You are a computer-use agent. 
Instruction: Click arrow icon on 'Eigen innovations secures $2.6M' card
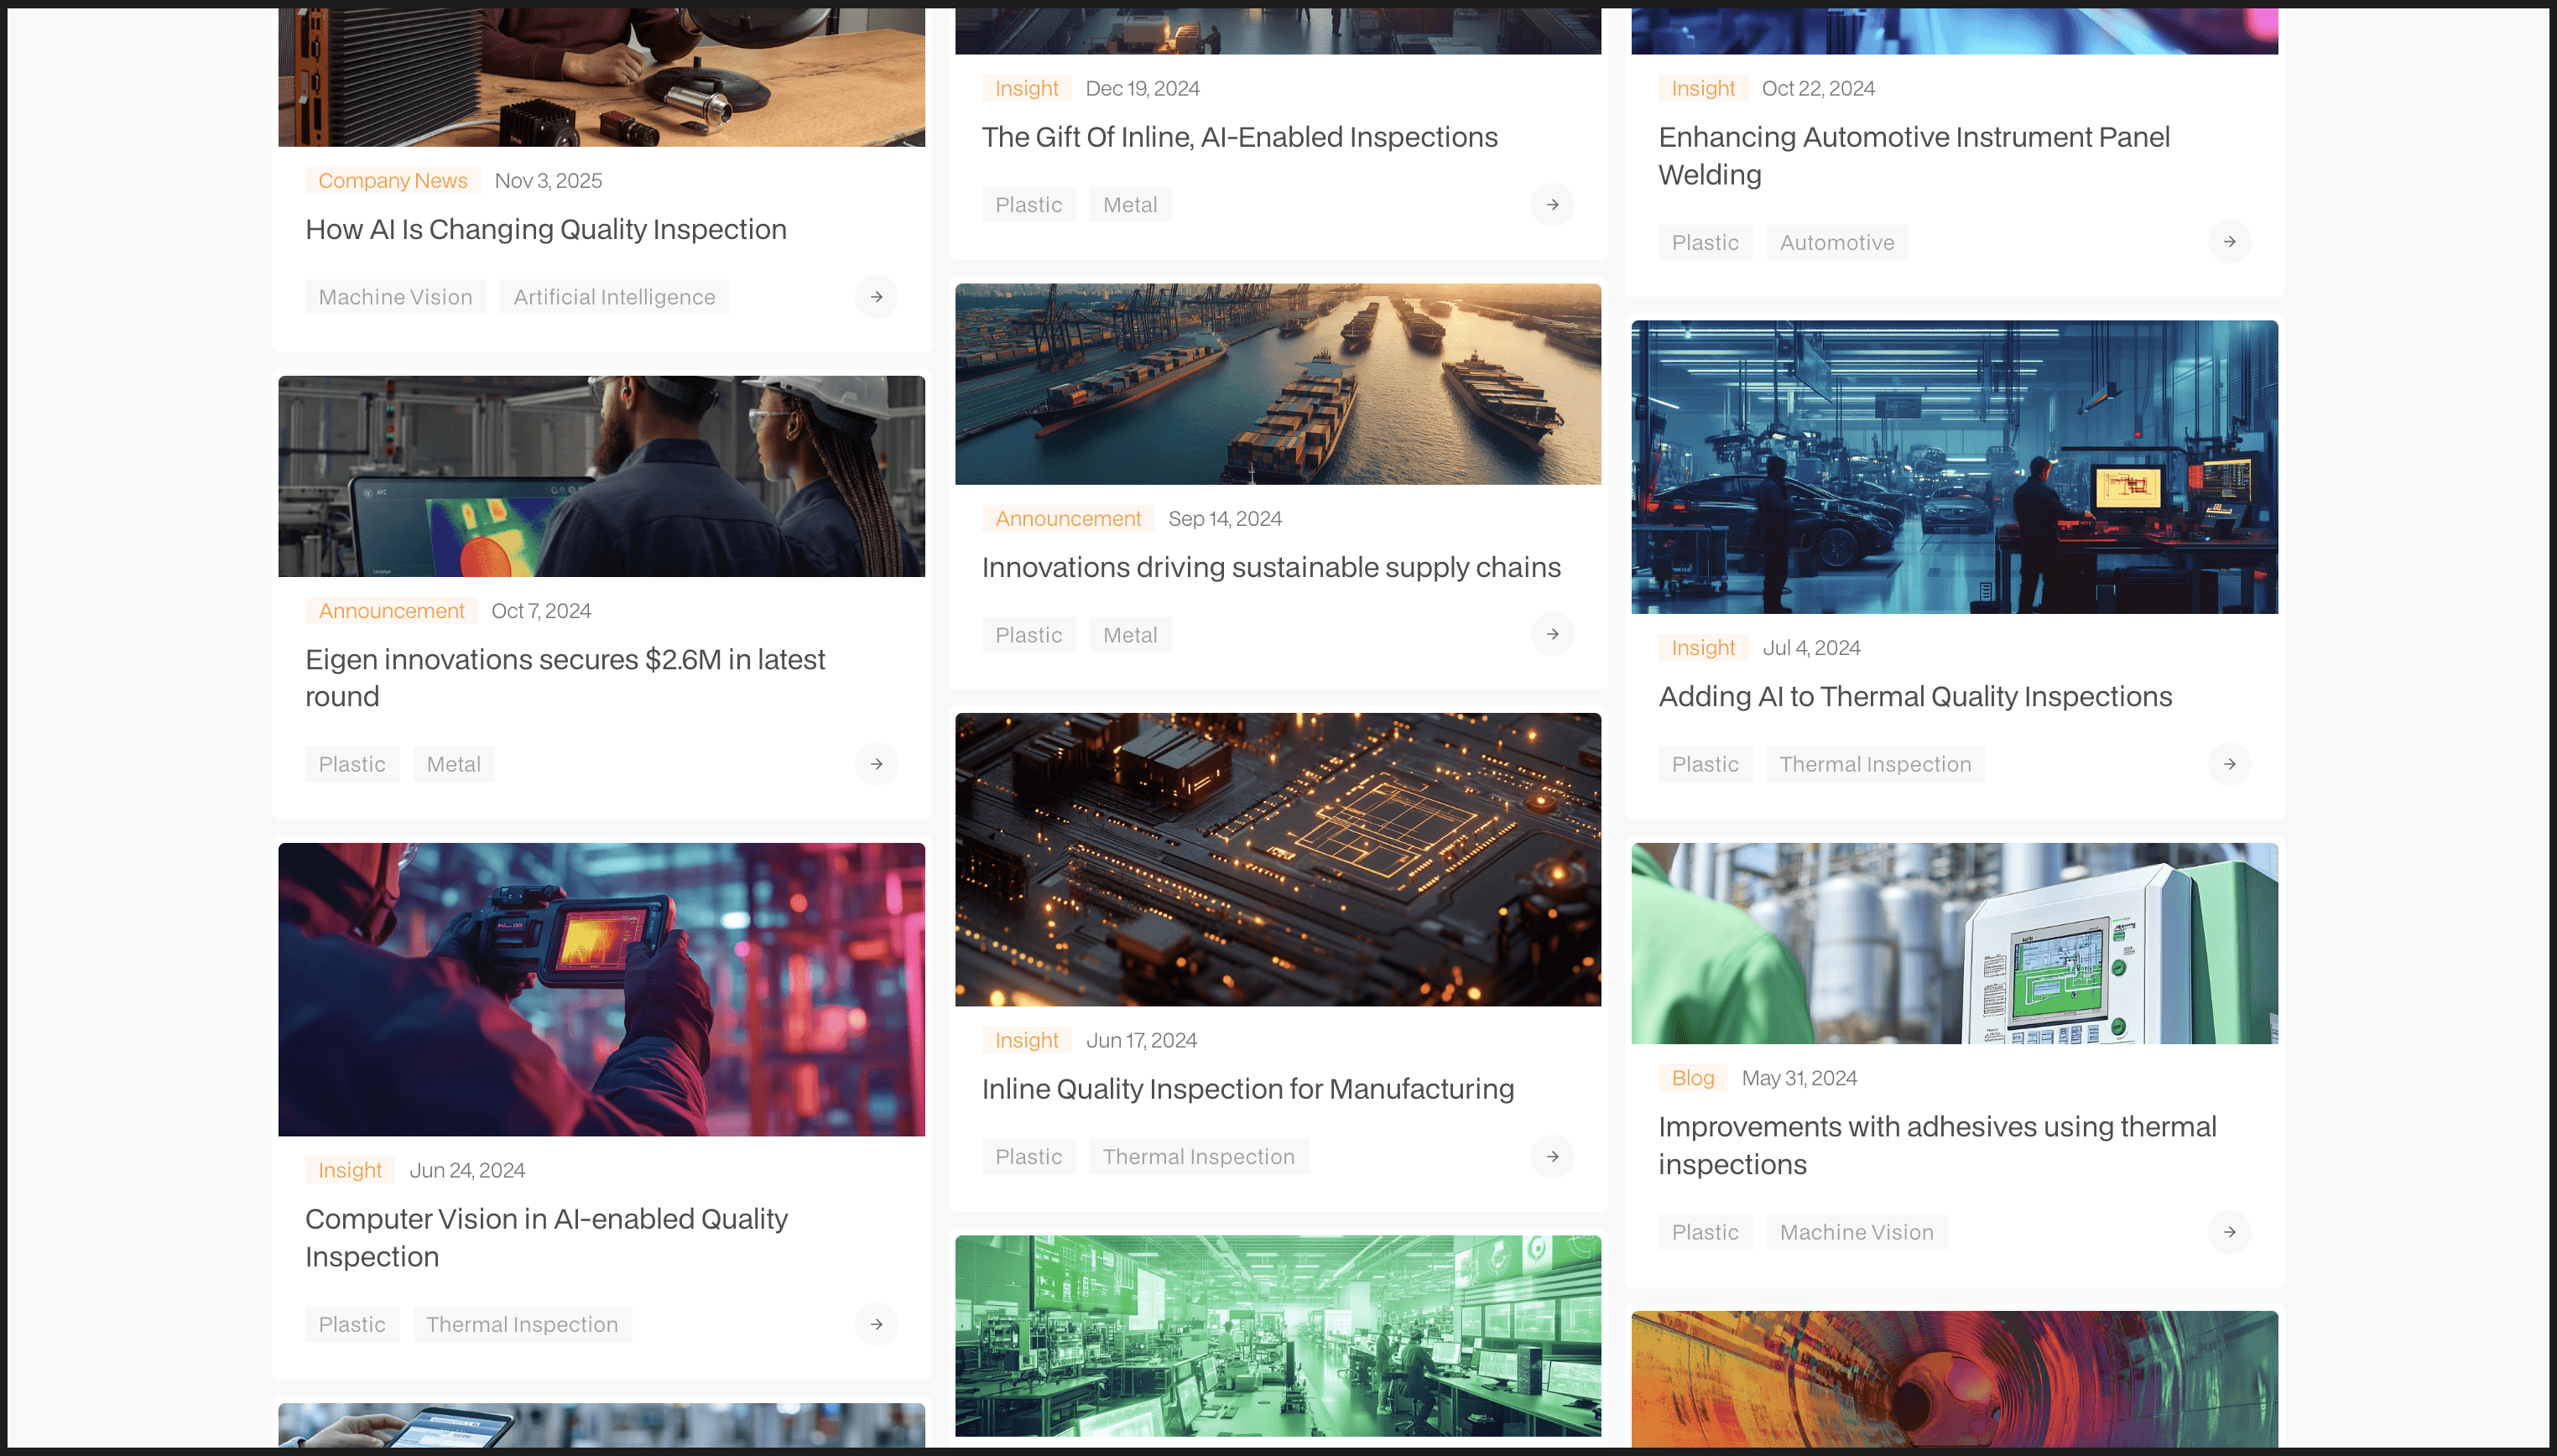click(876, 764)
